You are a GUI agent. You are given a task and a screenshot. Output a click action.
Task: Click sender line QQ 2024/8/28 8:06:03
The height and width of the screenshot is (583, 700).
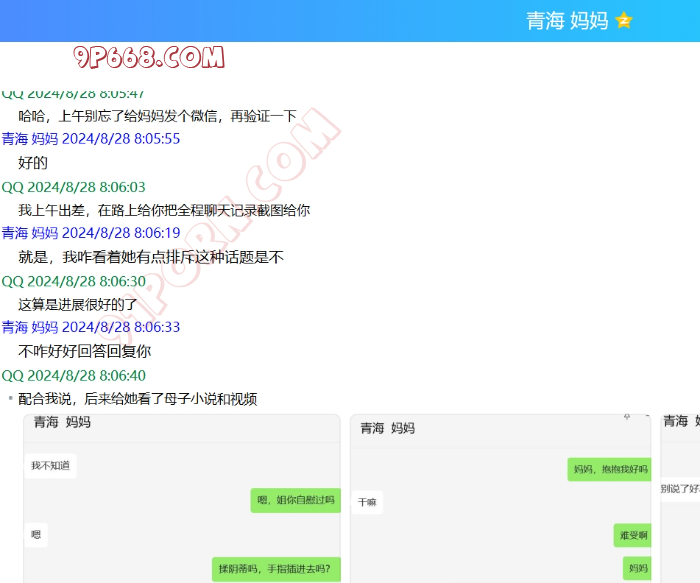(x=74, y=187)
